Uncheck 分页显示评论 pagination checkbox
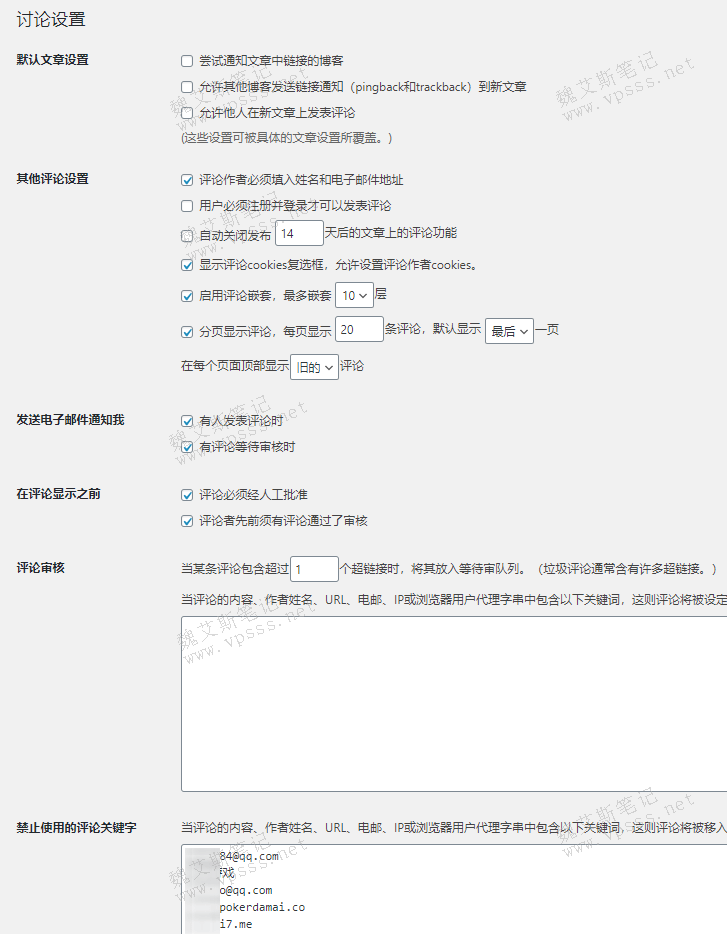 pos(187,332)
